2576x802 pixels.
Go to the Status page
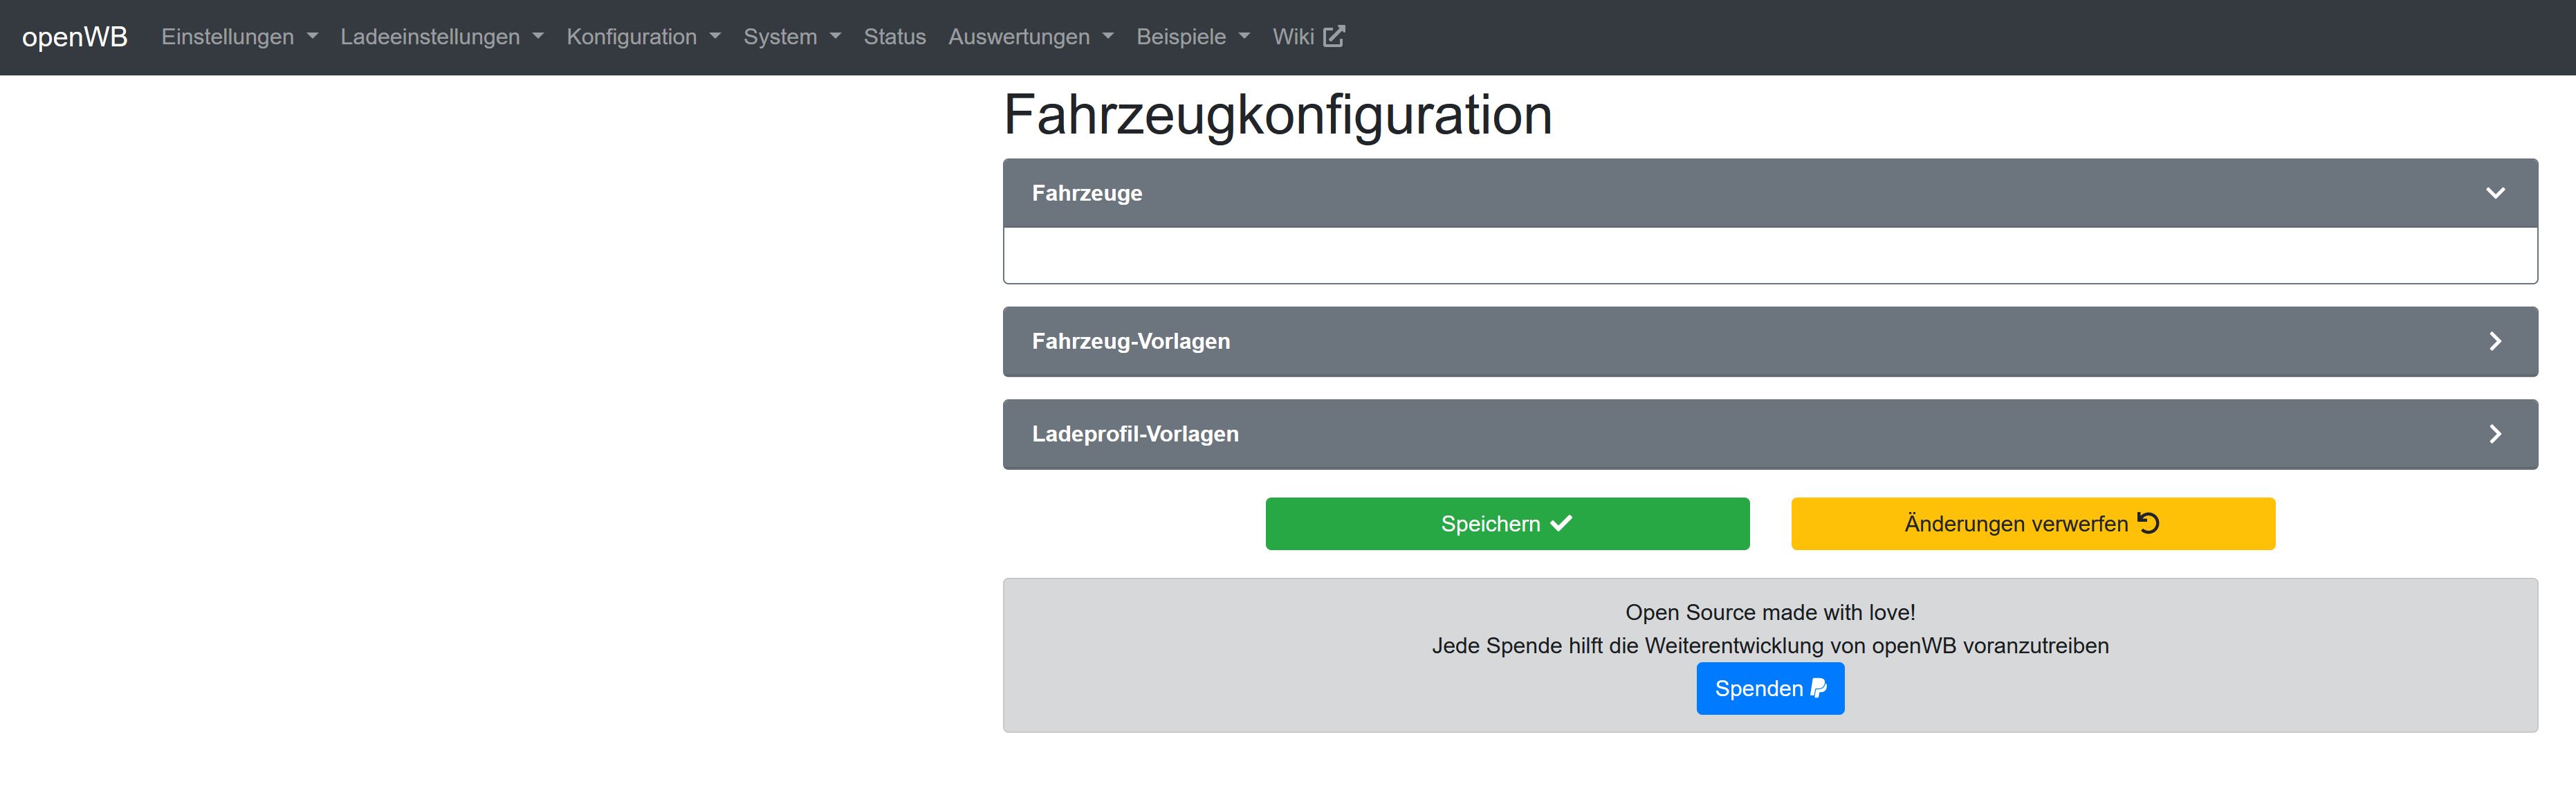click(894, 37)
